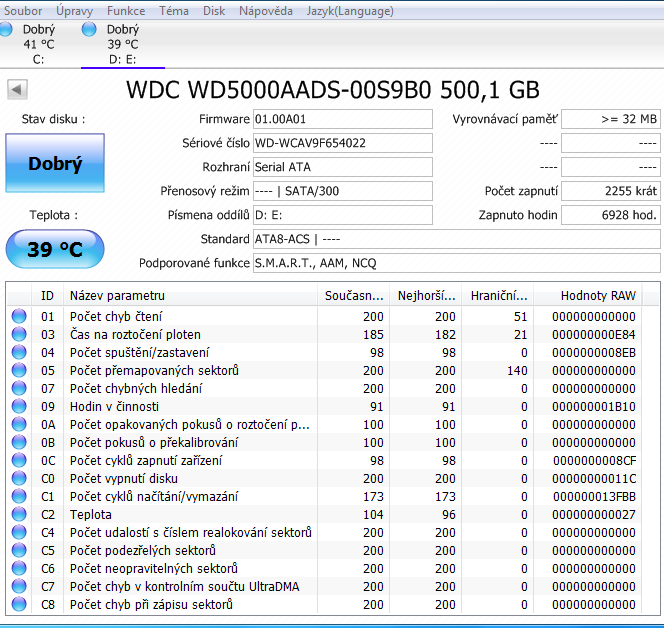Click status orb for attribute 05 row
The image size is (664, 628).
pyautogui.click(x=19, y=371)
